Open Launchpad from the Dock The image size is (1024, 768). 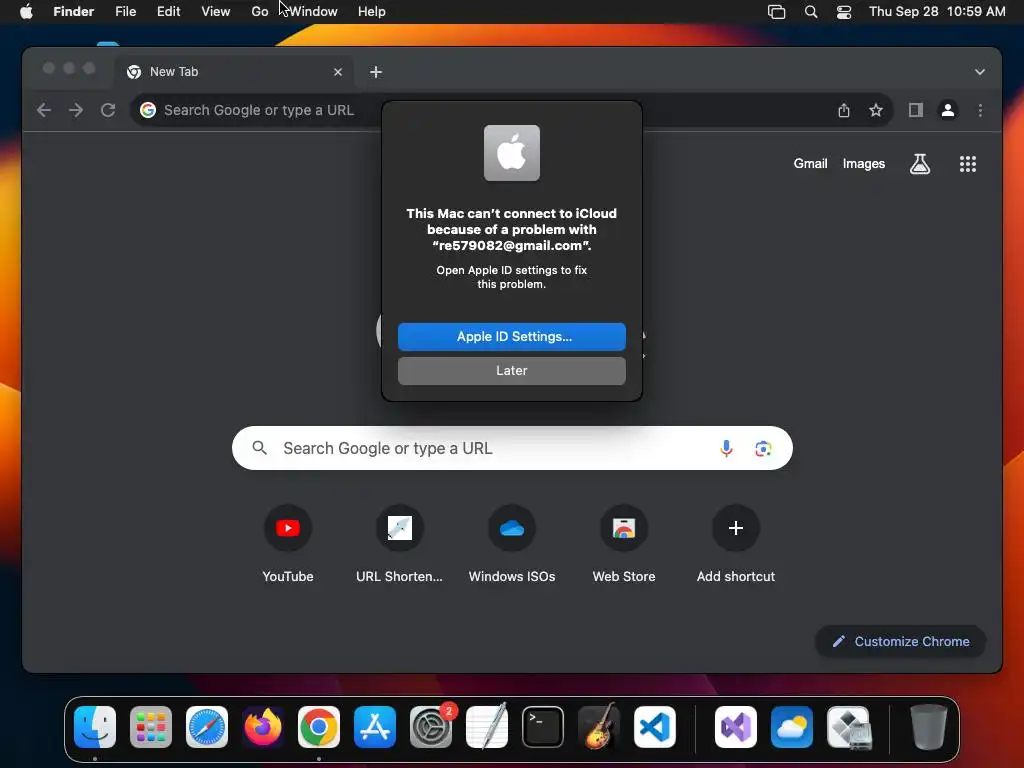[151, 727]
